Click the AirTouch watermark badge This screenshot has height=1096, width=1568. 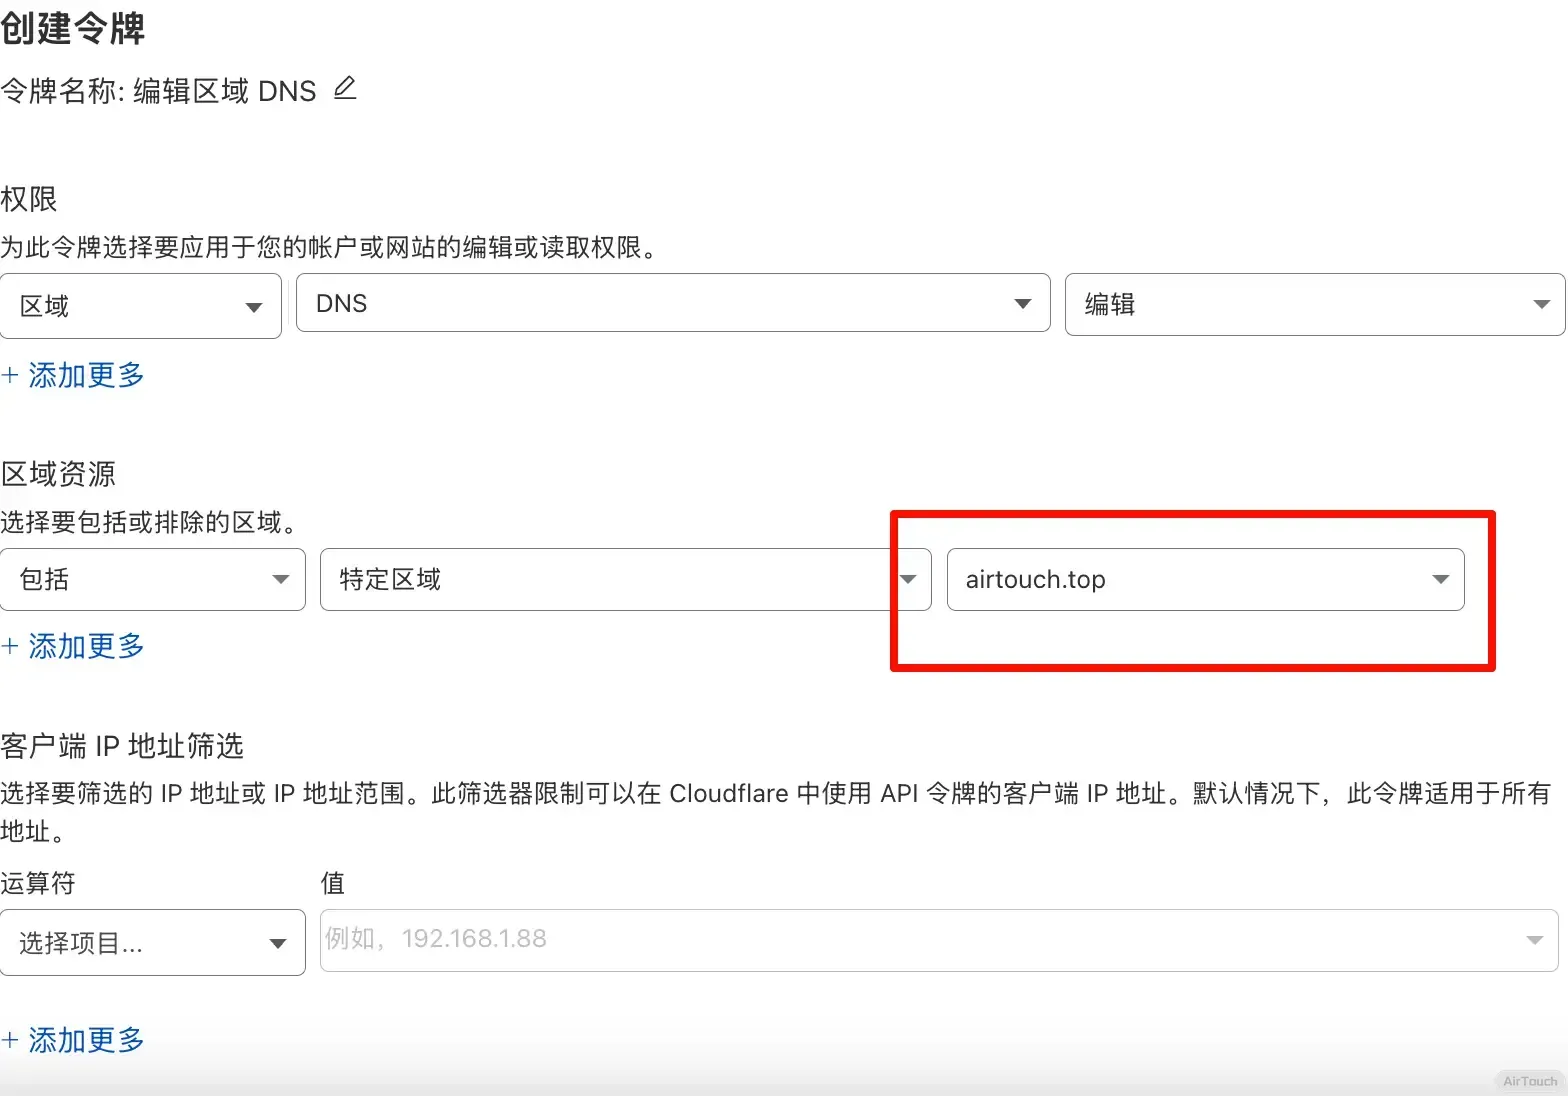coord(1529,1081)
